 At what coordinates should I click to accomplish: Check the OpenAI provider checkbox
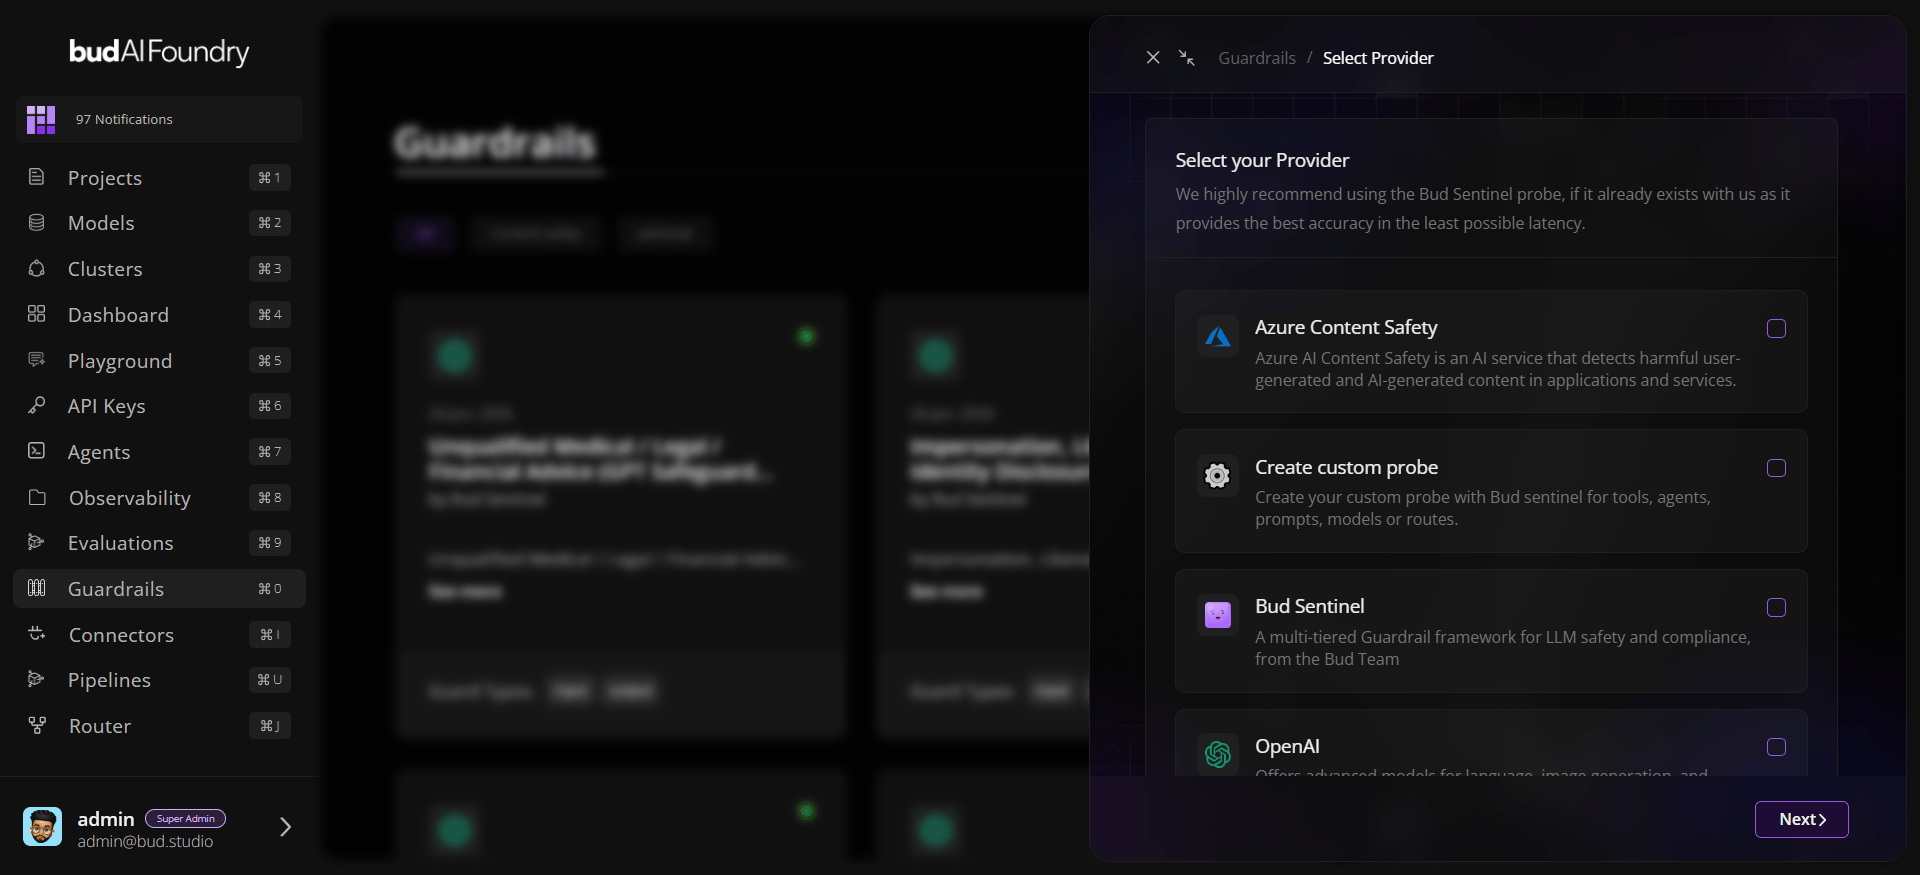pos(1776,747)
